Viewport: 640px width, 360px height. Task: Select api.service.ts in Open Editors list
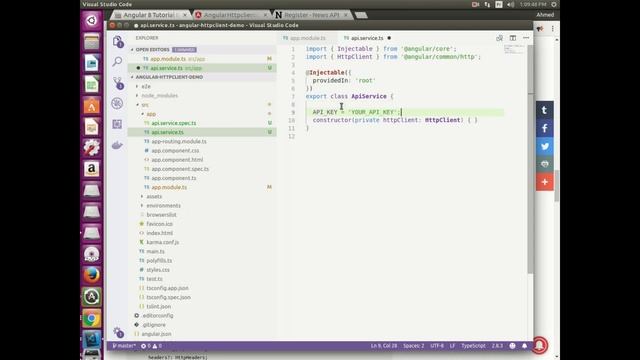tap(202, 68)
